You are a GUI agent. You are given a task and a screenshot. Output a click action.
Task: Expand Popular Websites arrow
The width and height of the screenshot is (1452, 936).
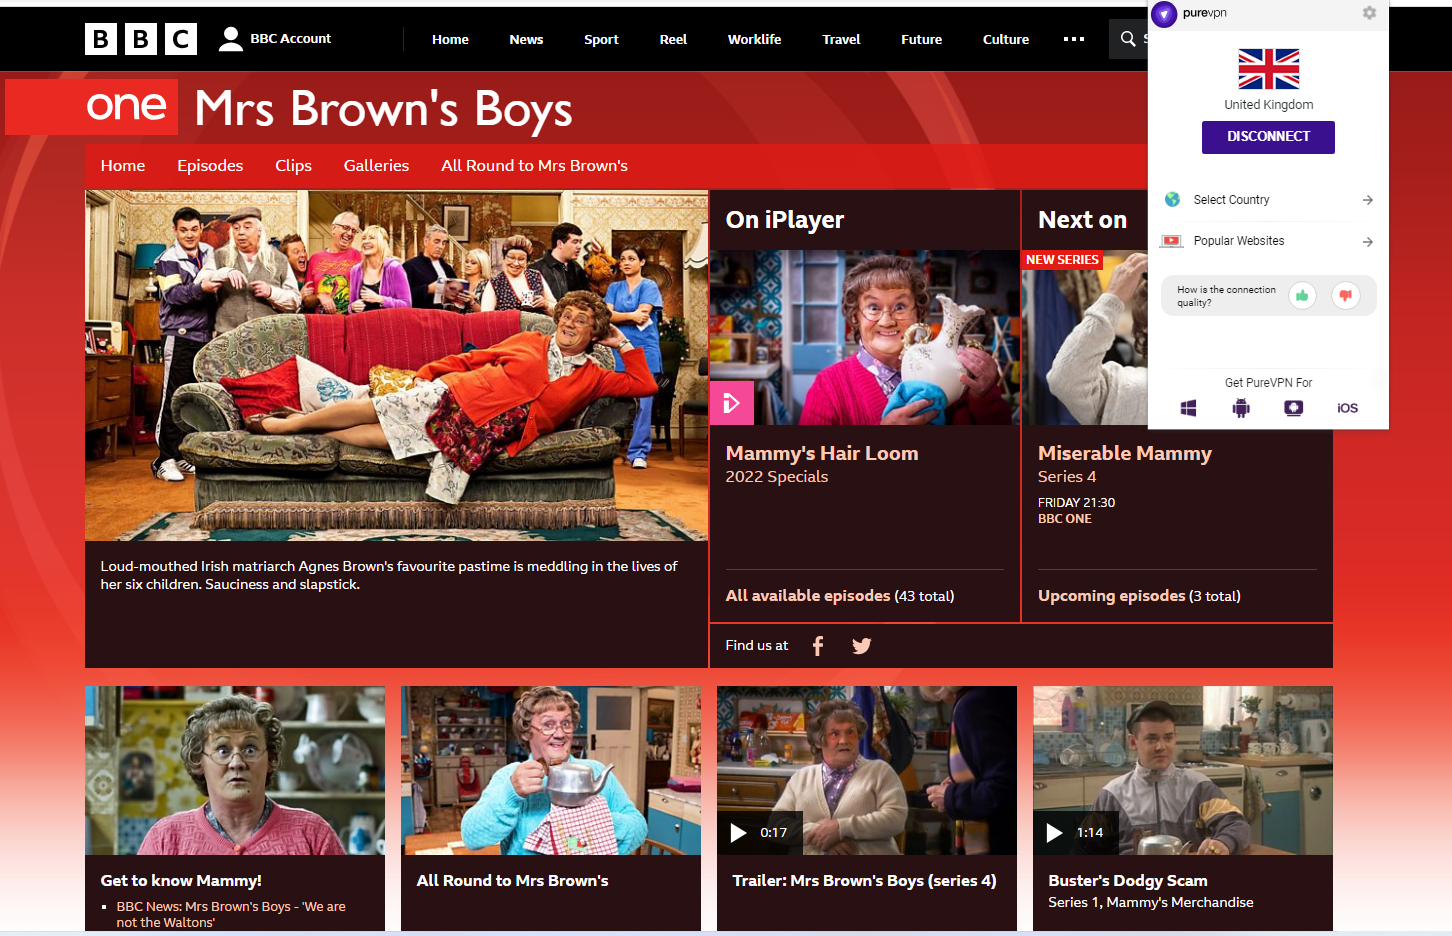pos(1368,242)
